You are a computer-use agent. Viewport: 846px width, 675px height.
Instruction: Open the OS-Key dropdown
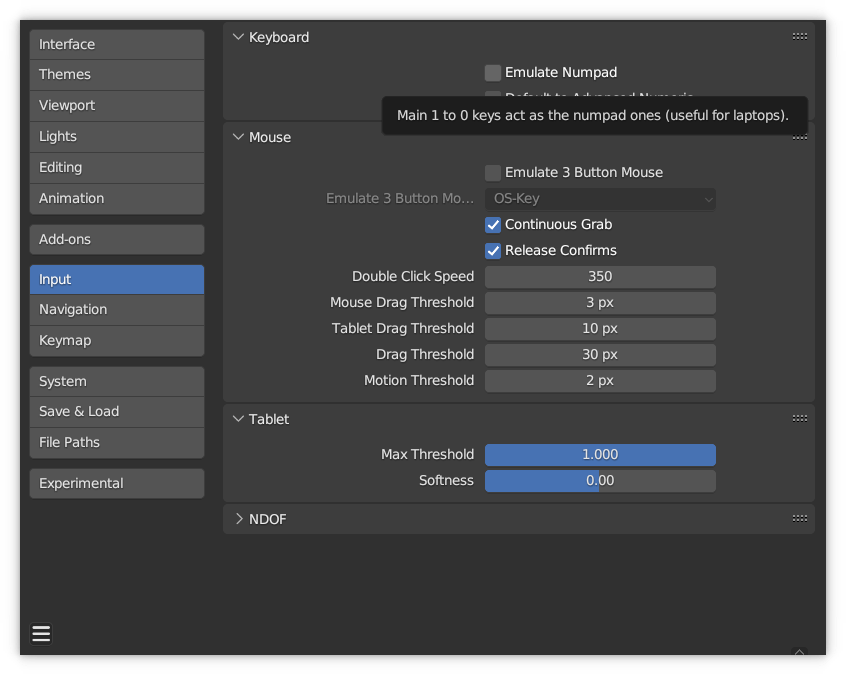pyautogui.click(x=600, y=199)
